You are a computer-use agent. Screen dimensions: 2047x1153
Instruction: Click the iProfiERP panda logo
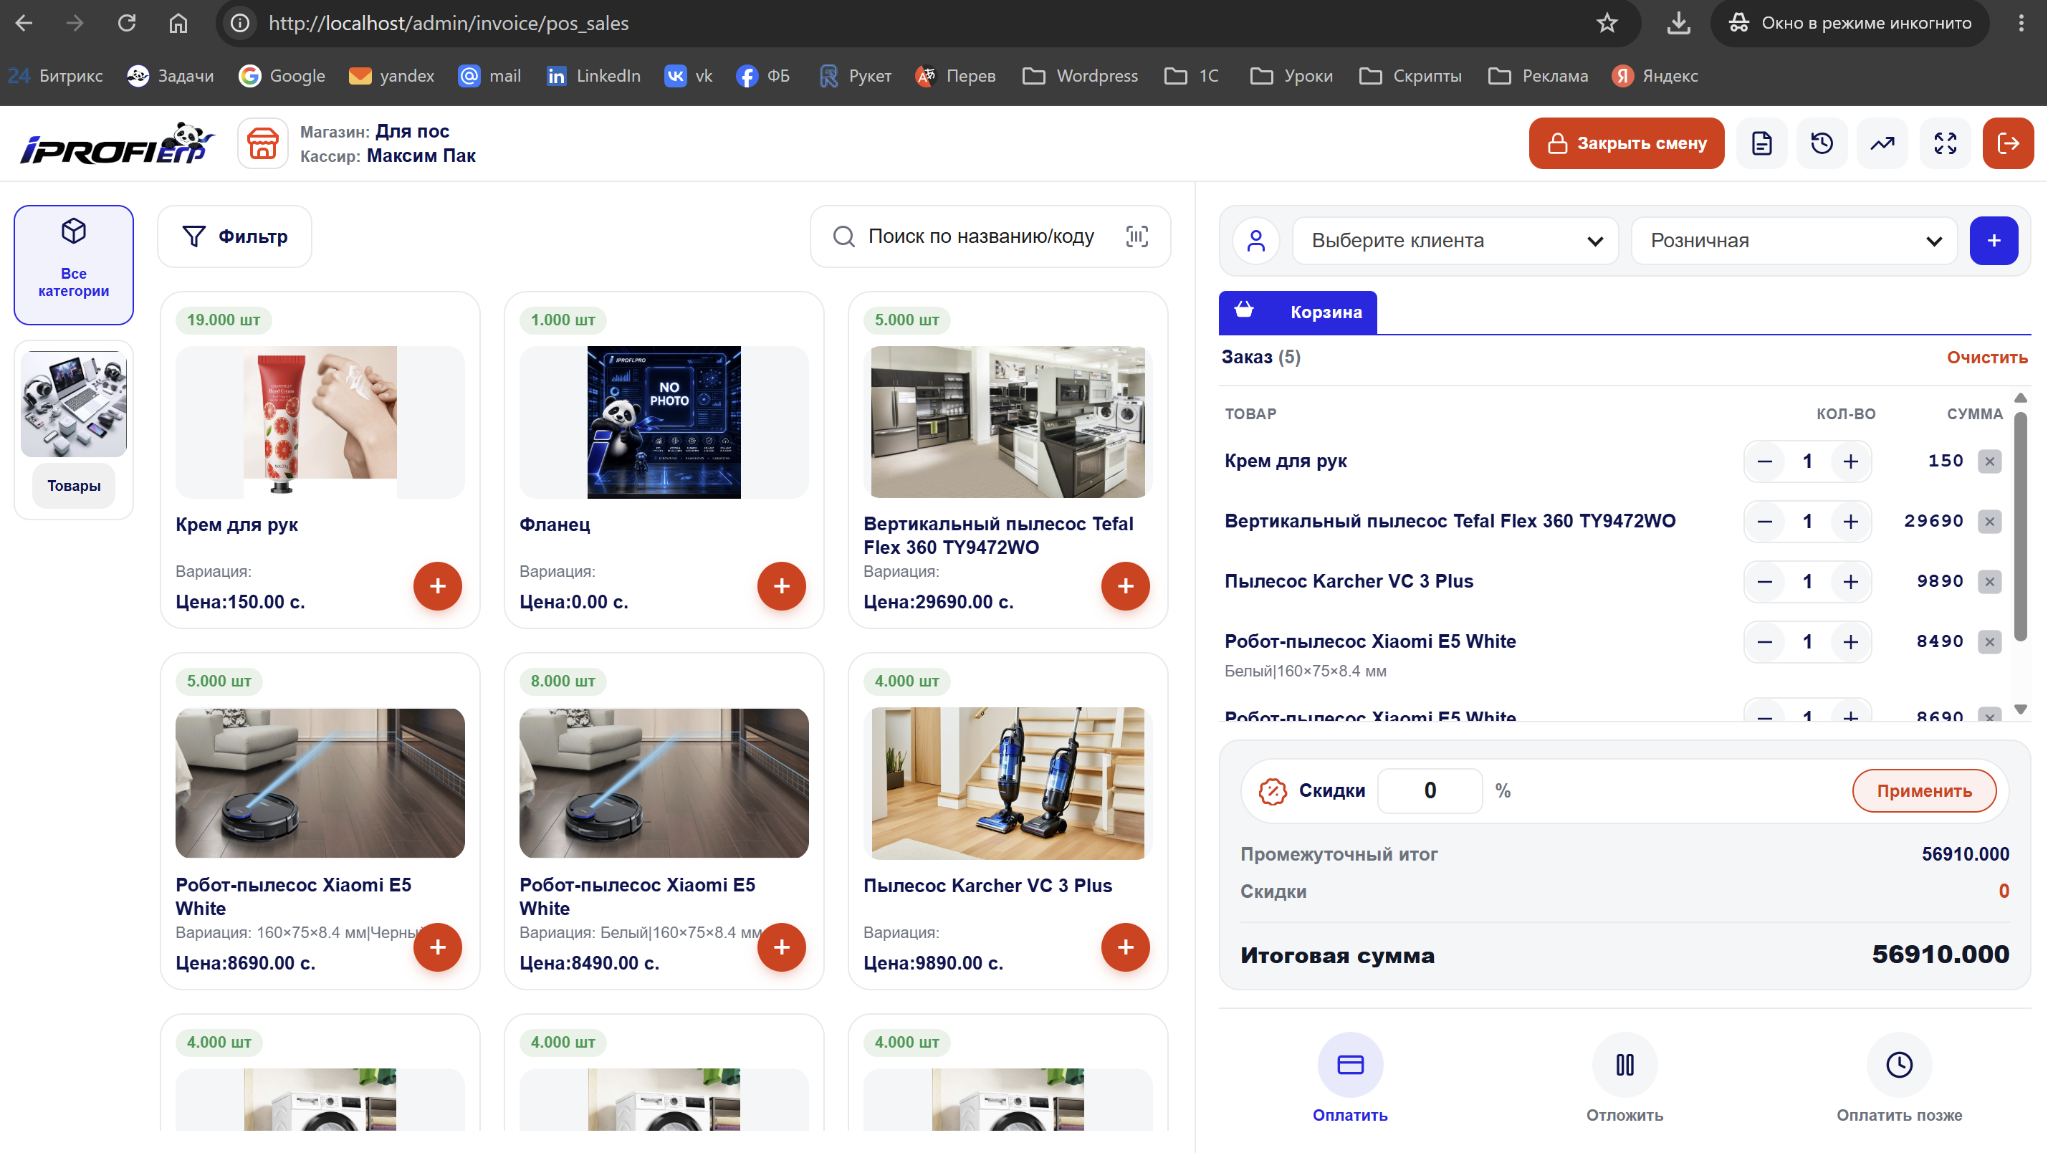coord(117,144)
